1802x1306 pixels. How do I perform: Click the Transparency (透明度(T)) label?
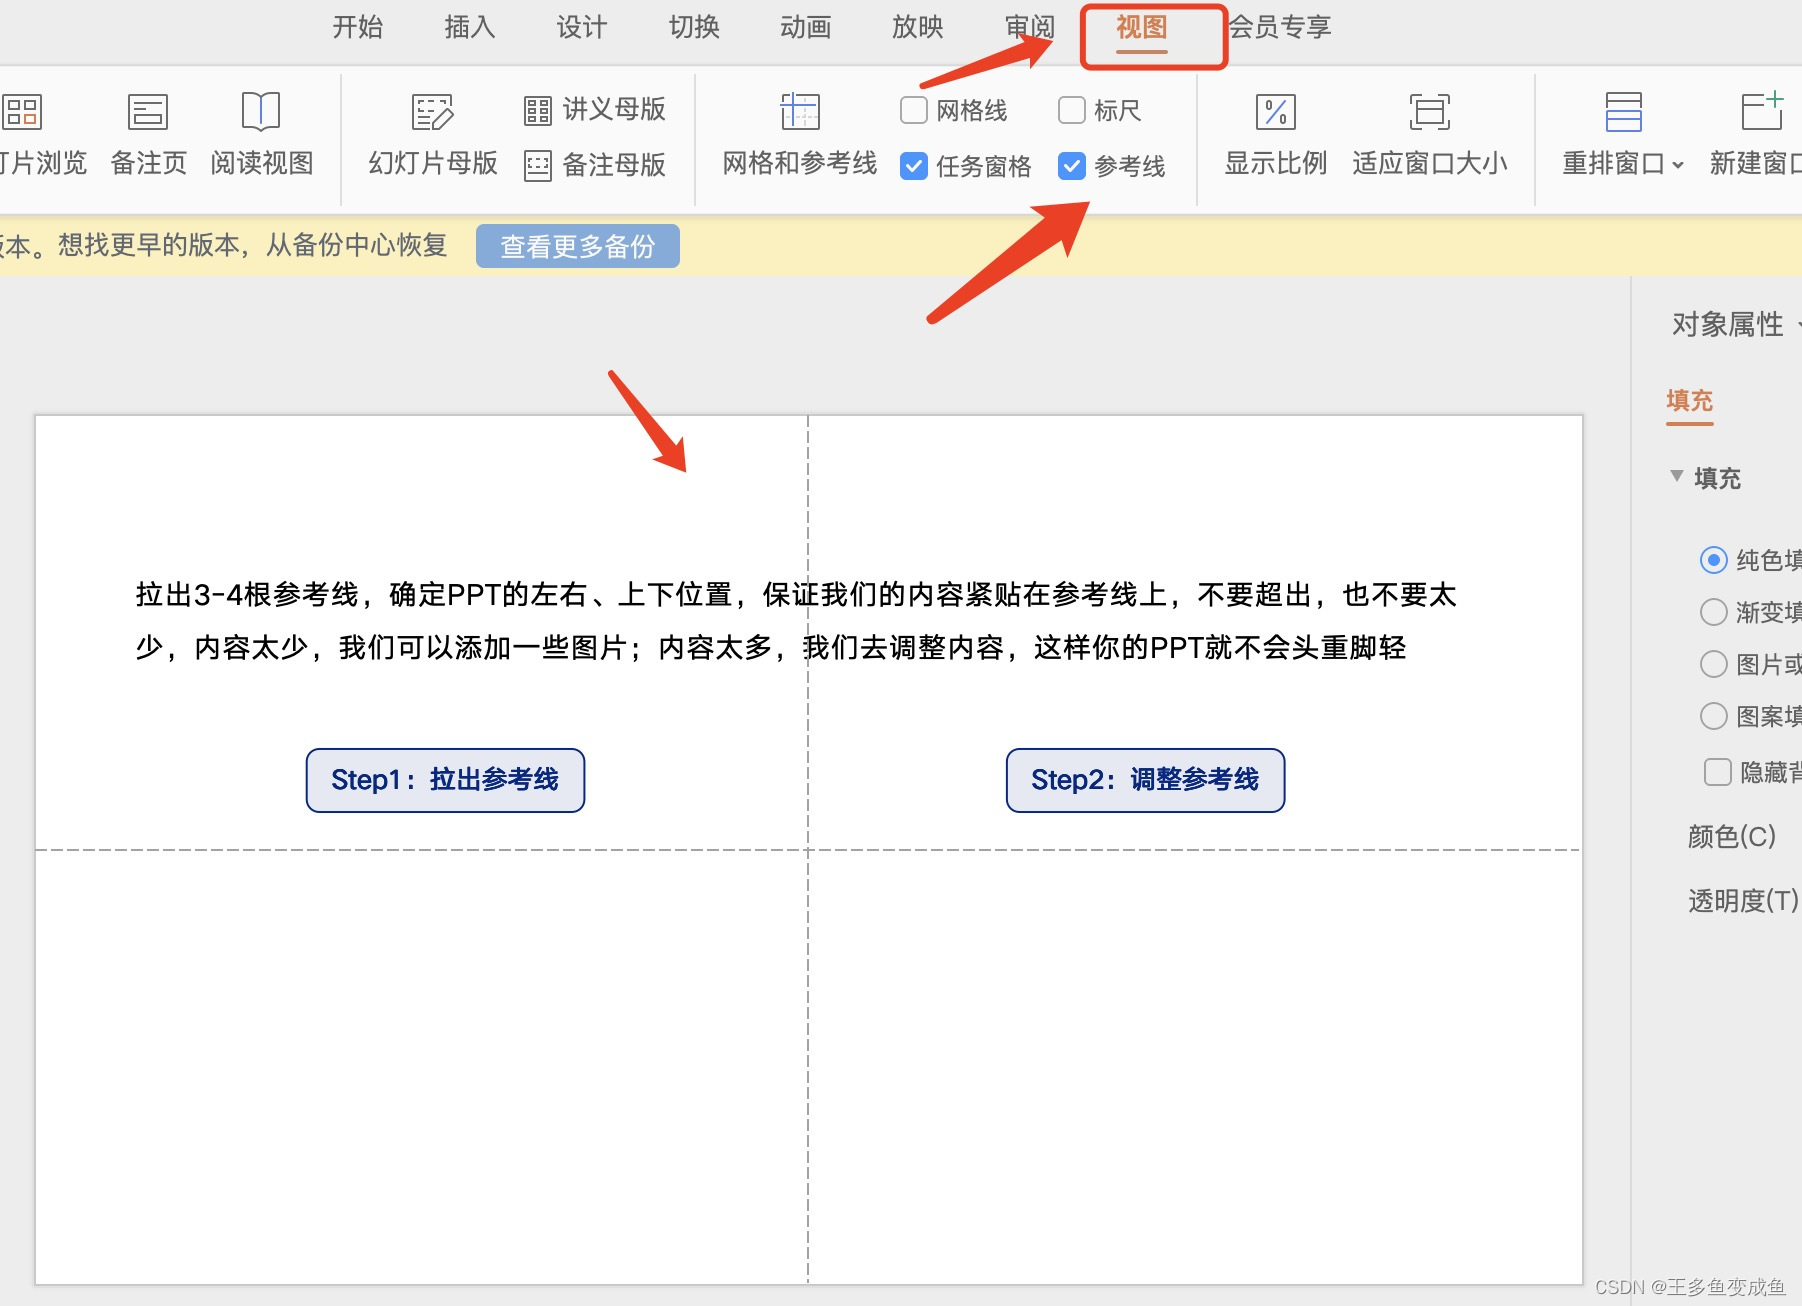(x=1744, y=900)
